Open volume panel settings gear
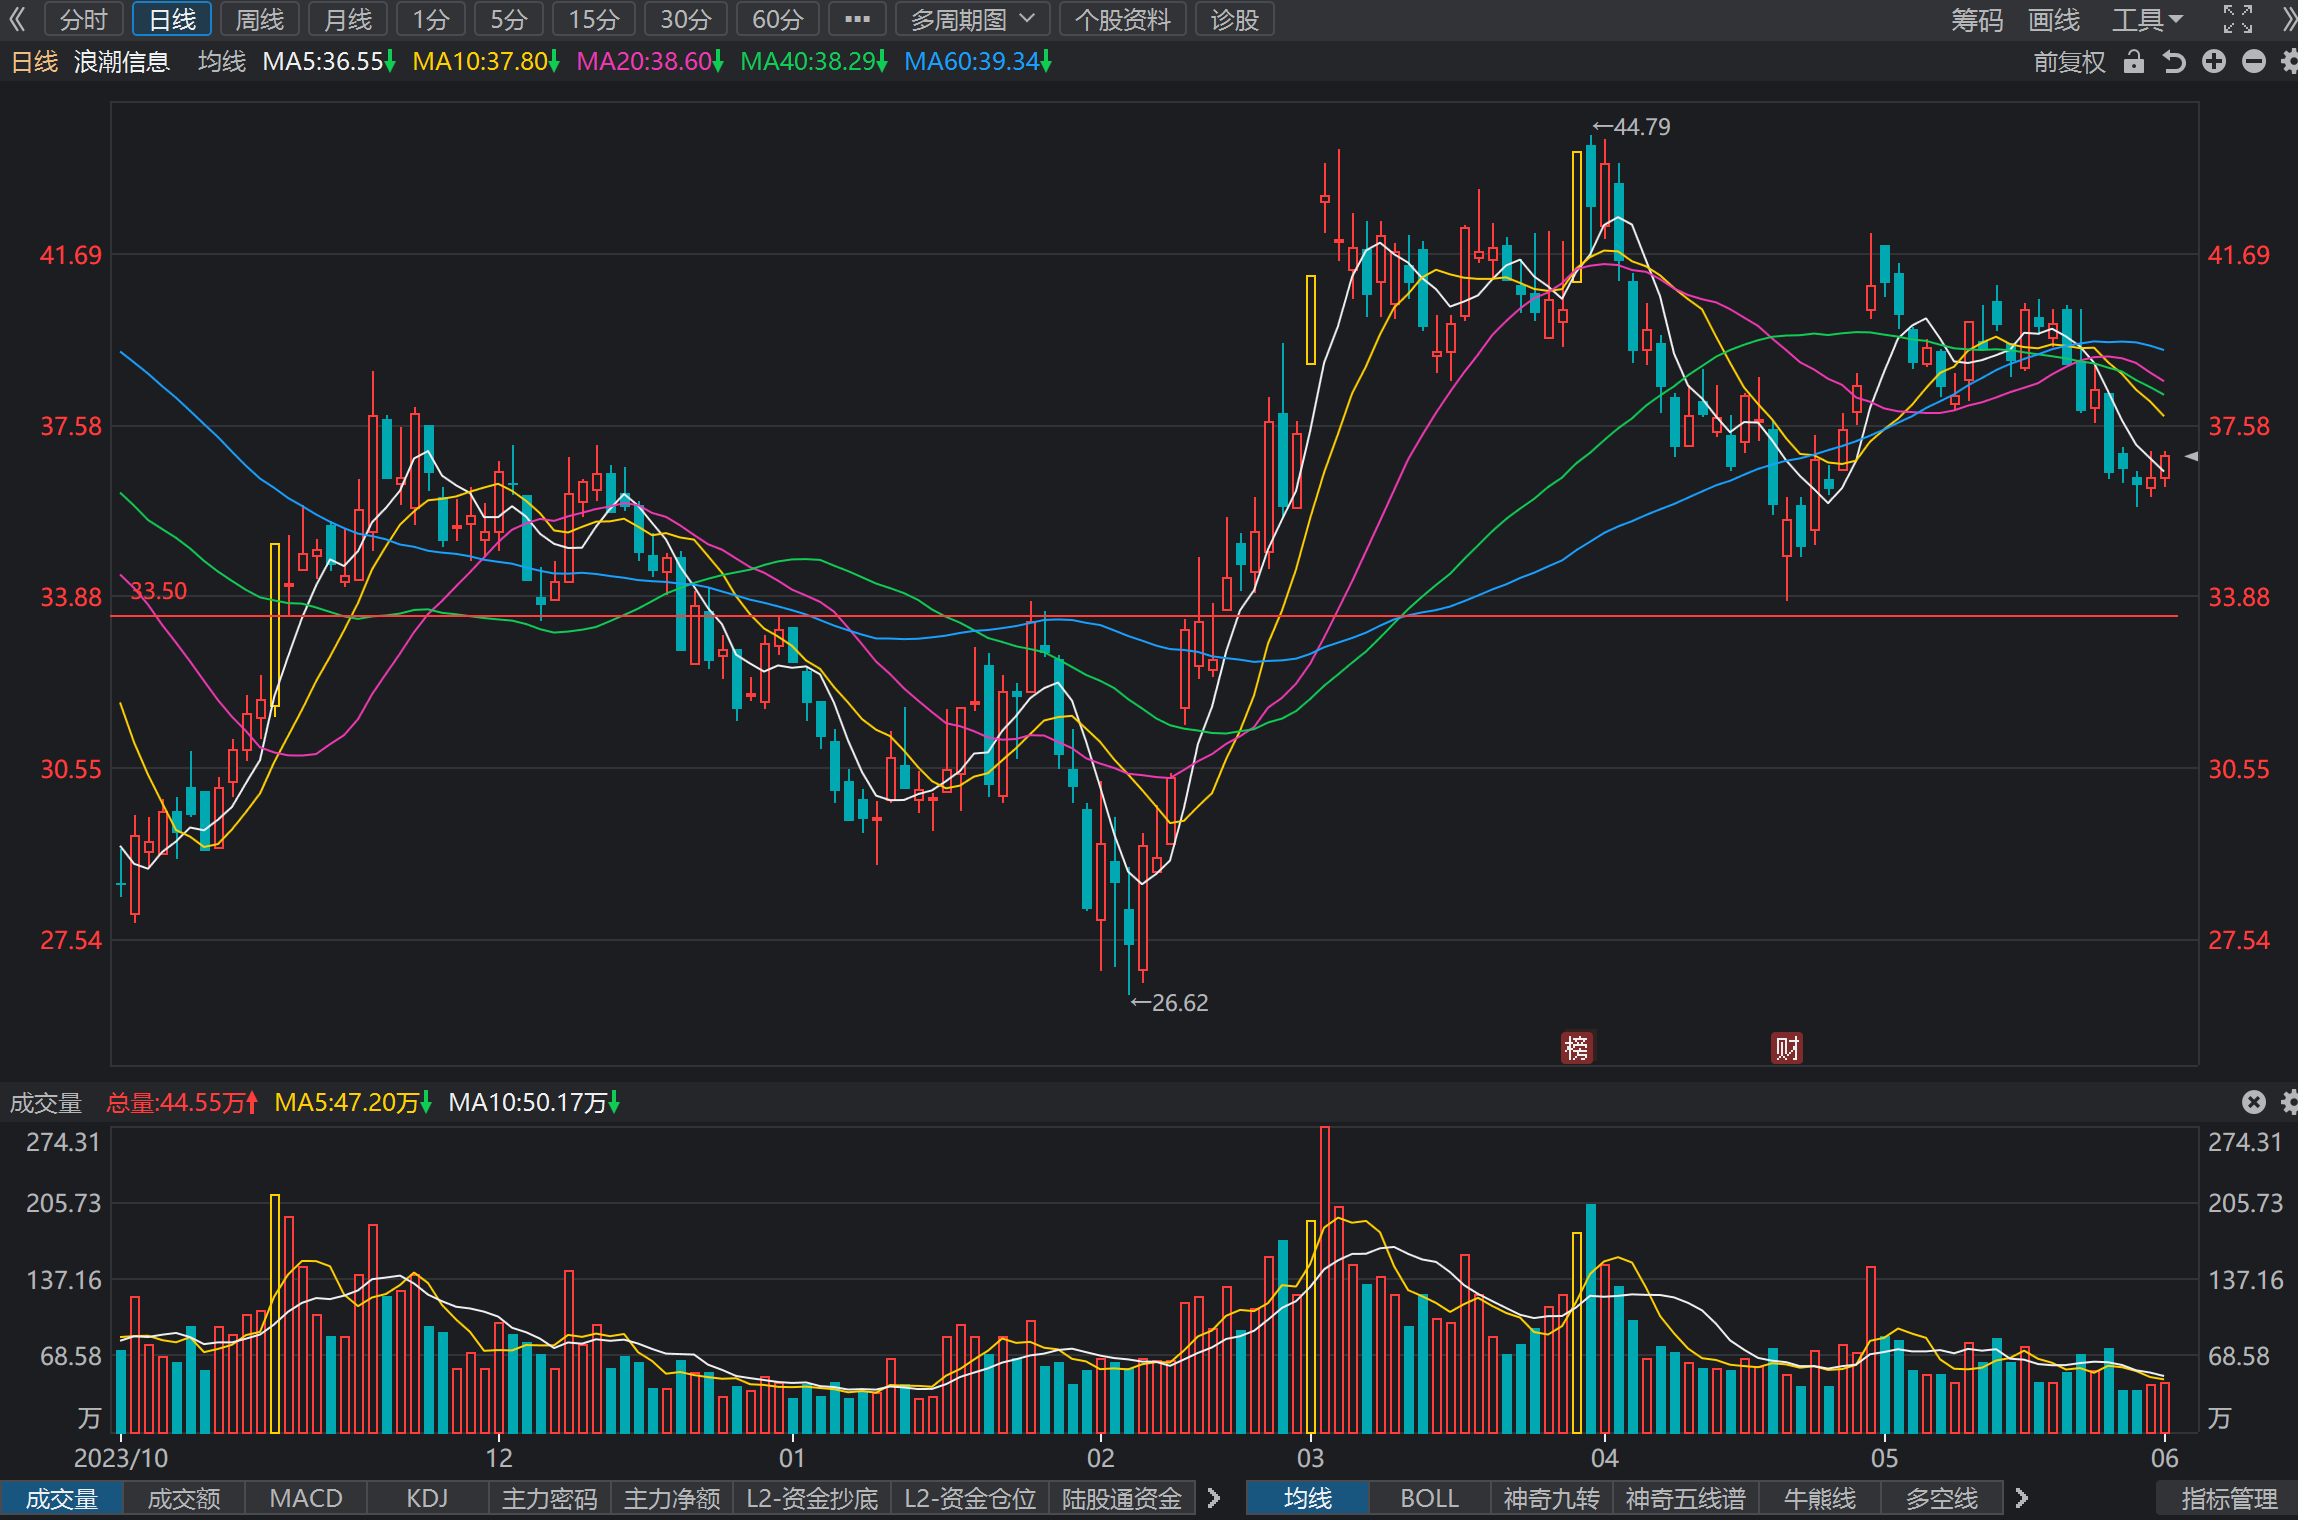Image resolution: width=2298 pixels, height=1520 pixels. 2289,1102
